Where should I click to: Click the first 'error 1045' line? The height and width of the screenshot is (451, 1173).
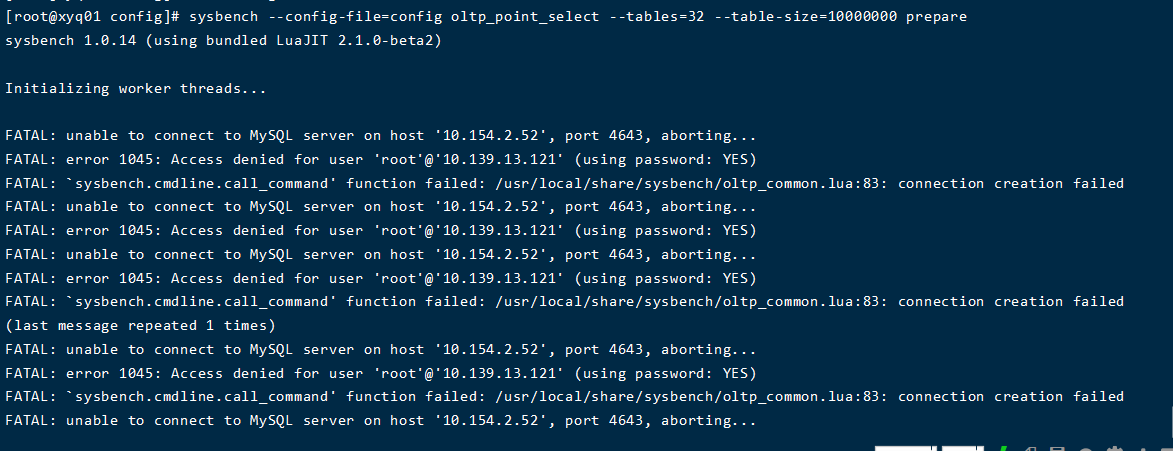pyautogui.click(x=380, y=159)
